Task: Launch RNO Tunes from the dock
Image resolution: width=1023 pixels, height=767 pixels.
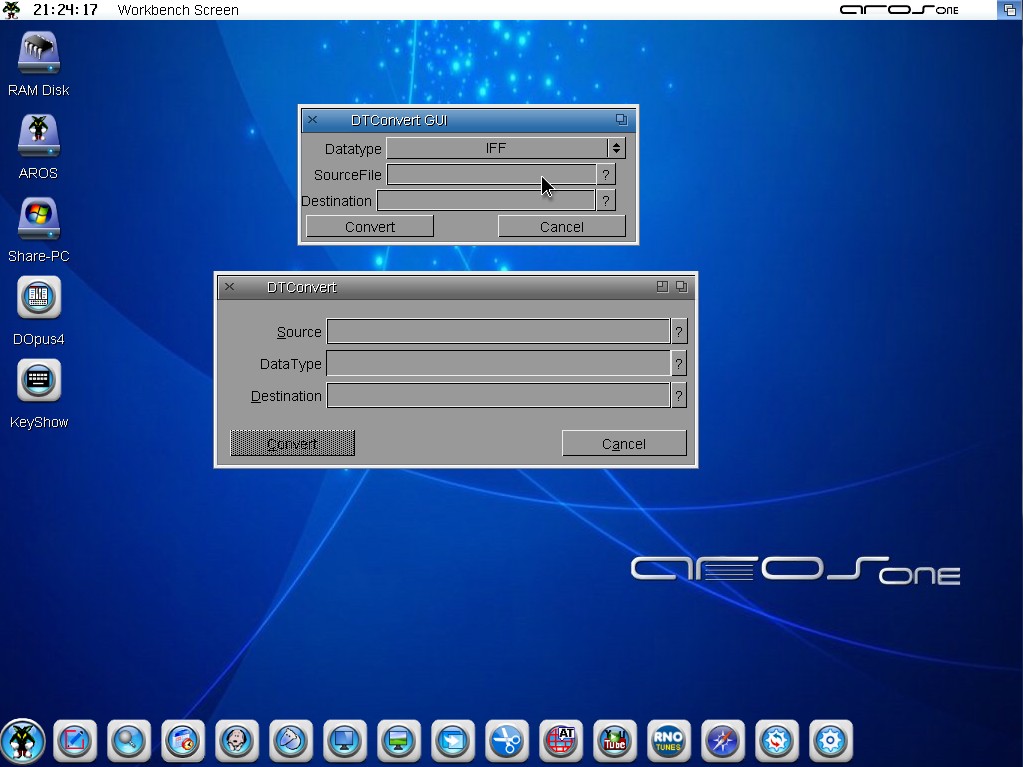Action: point(668,741)
